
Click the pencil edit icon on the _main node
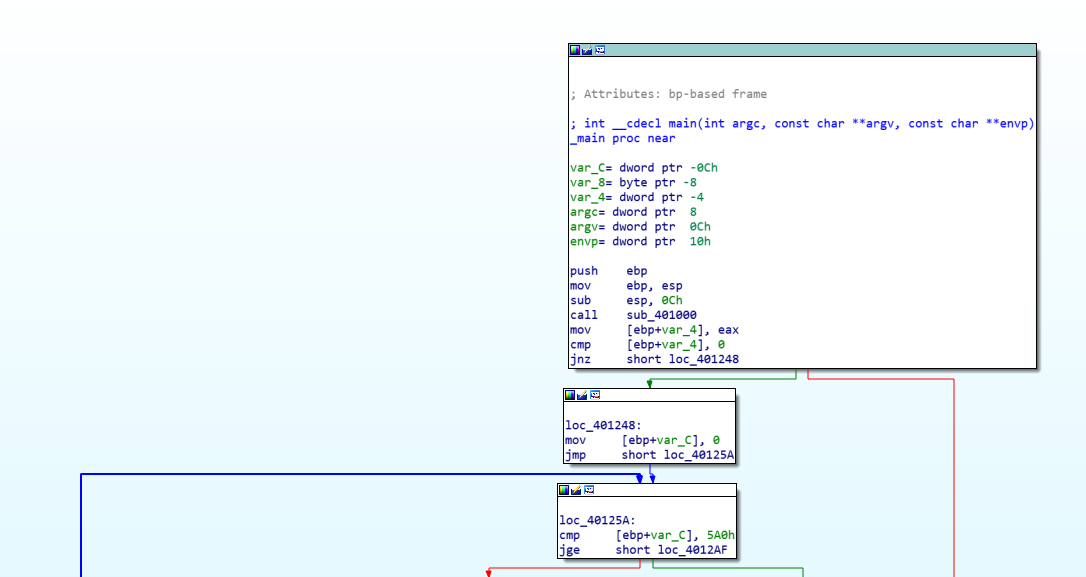click(587, 50)
